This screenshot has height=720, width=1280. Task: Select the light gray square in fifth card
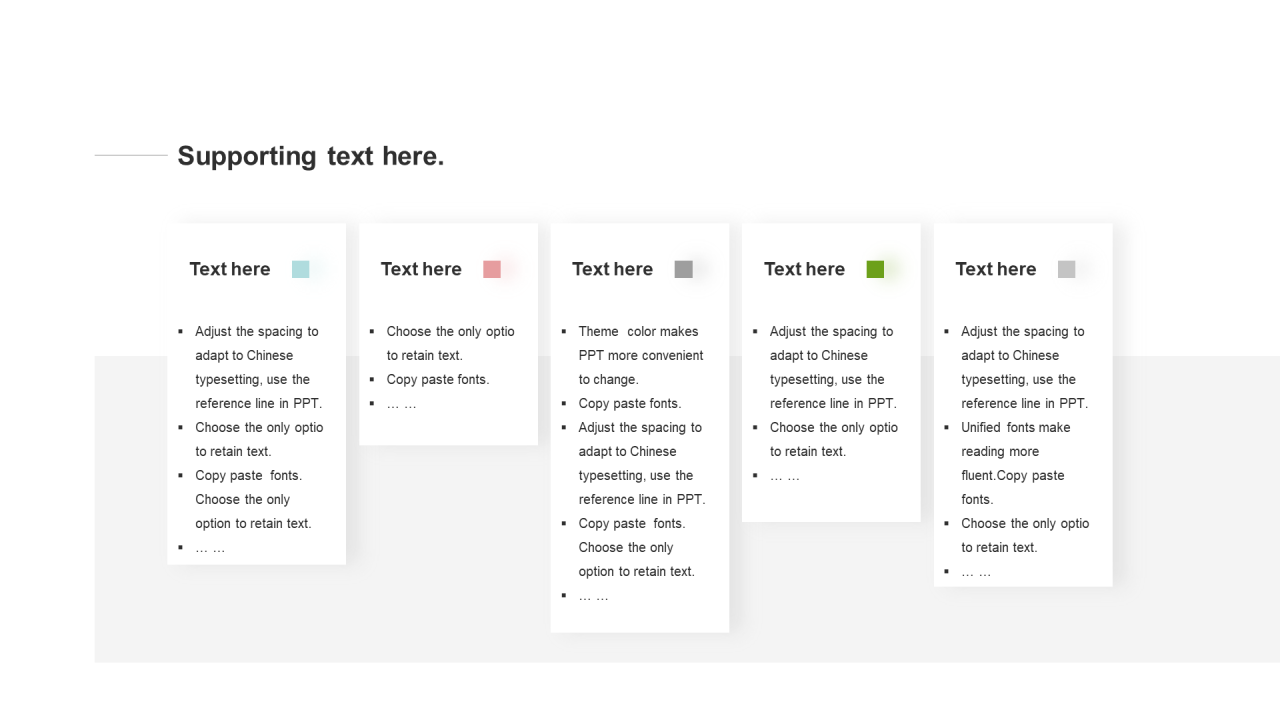[x=1067, y=269]
